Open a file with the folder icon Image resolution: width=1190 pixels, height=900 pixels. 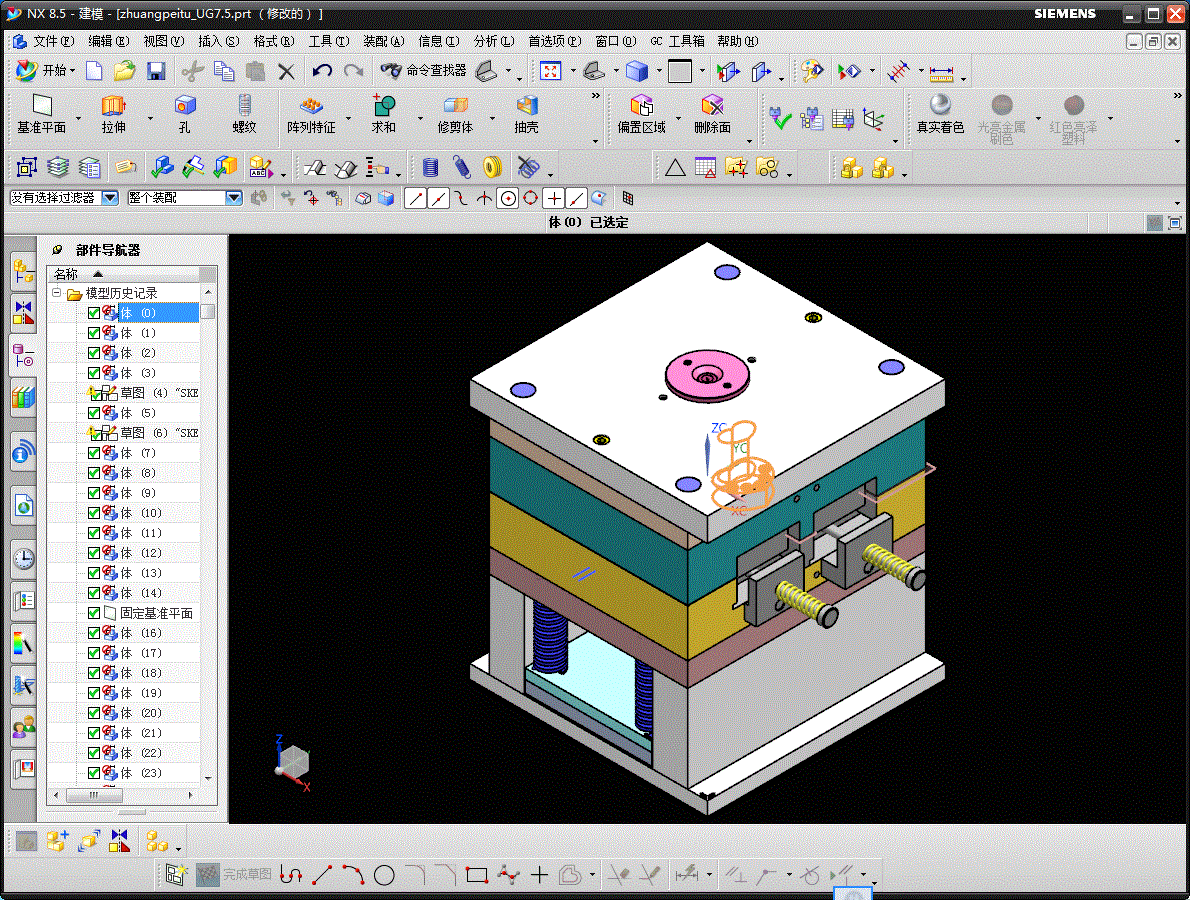click(x=124, y=71)
